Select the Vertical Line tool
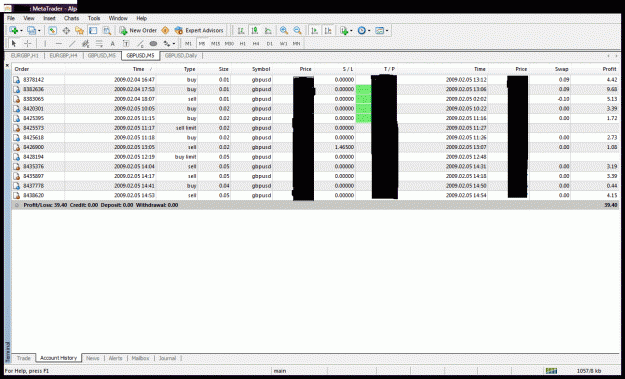Viewport: 625px width, 379px height. tap(45, 43)
